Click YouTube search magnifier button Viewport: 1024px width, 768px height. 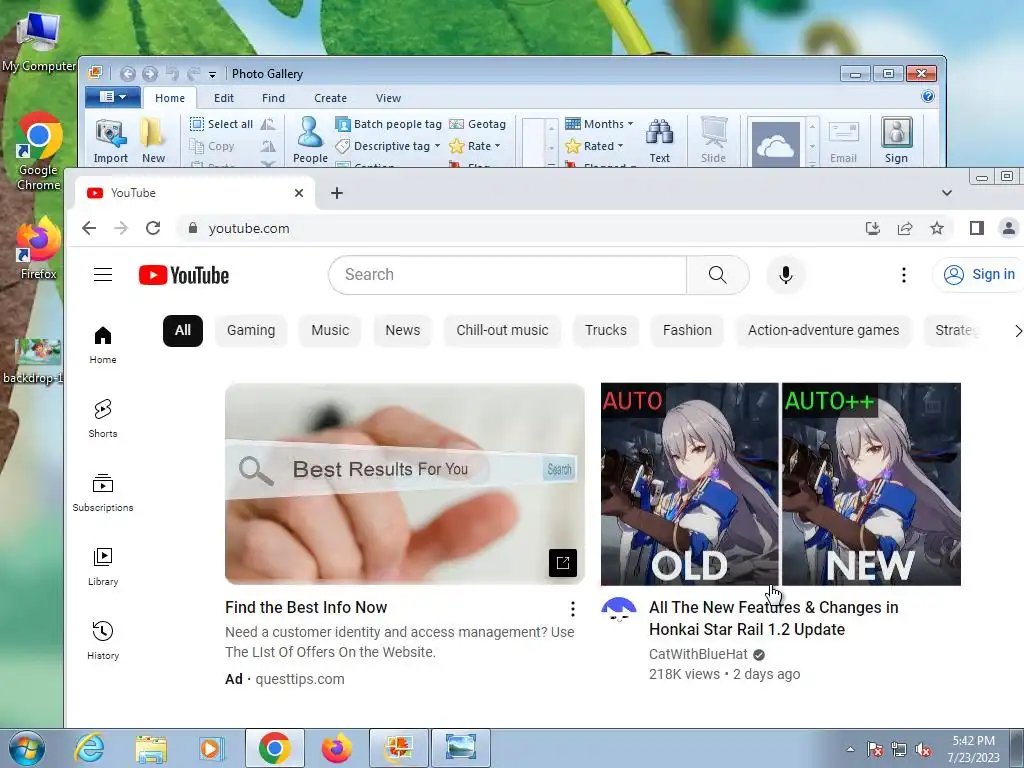click(x=718, y=275)
